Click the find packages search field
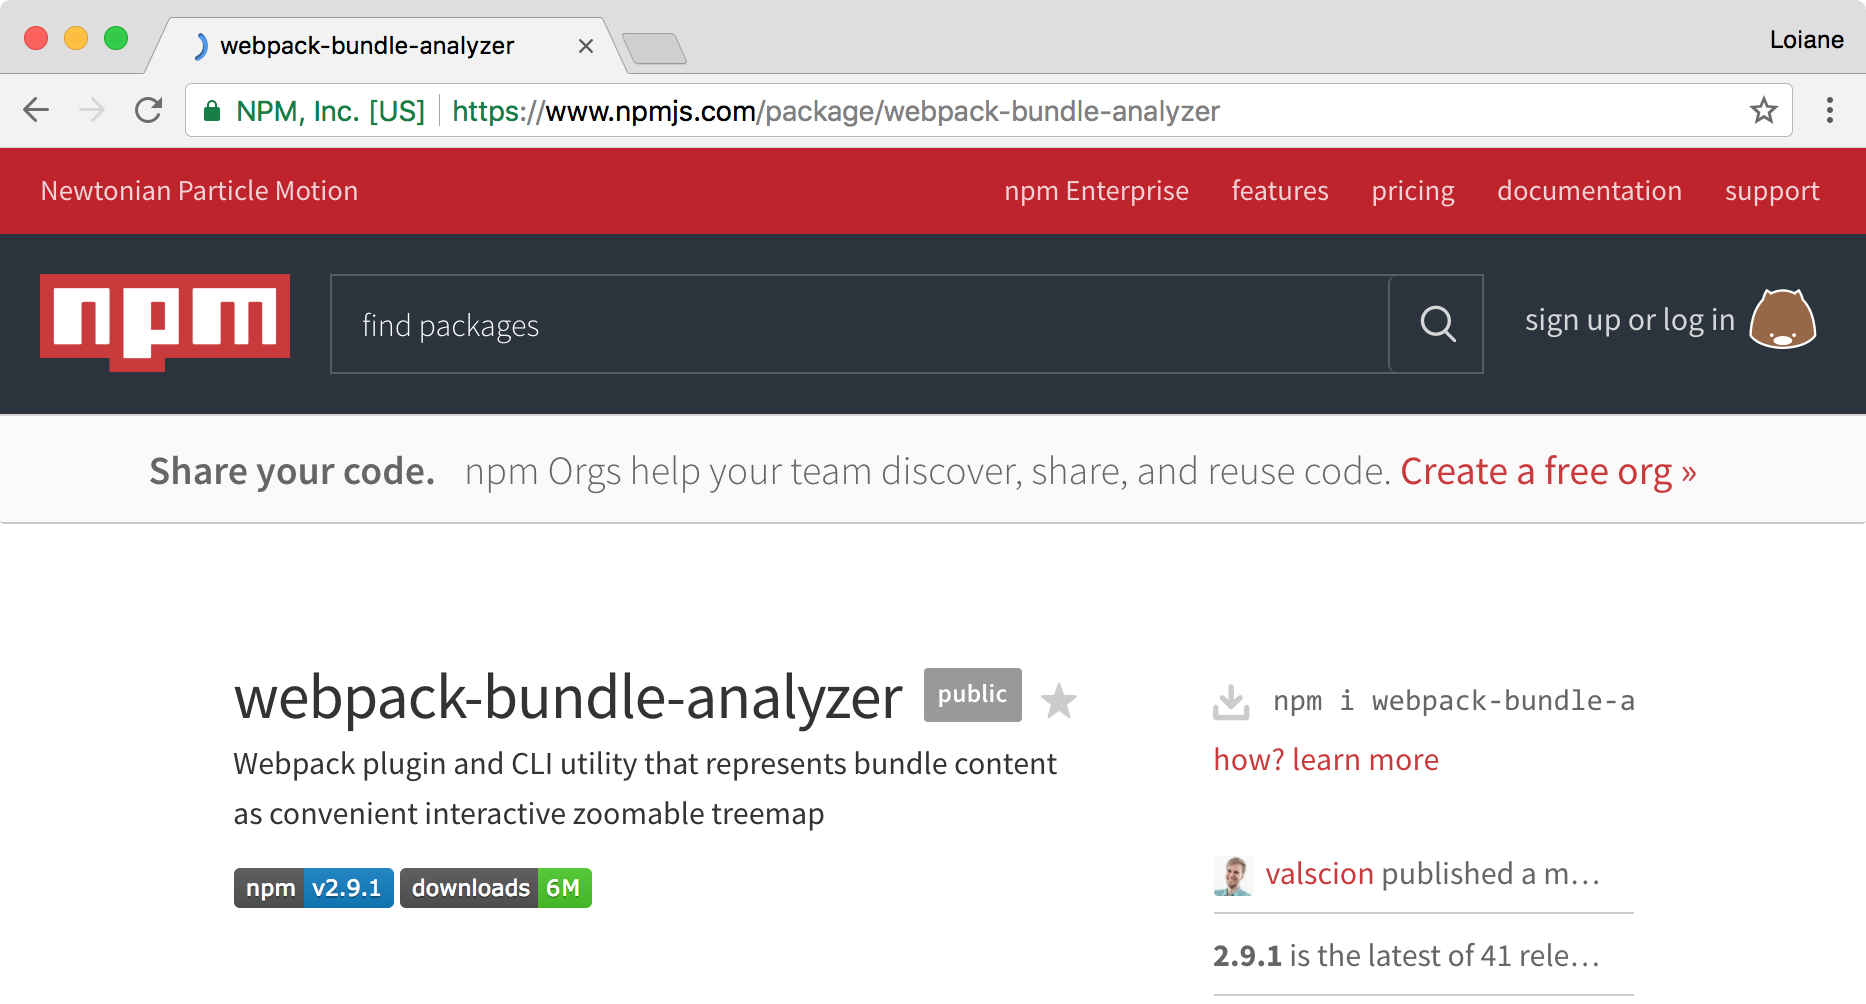1866x1004 pixels. coord(860,324)
